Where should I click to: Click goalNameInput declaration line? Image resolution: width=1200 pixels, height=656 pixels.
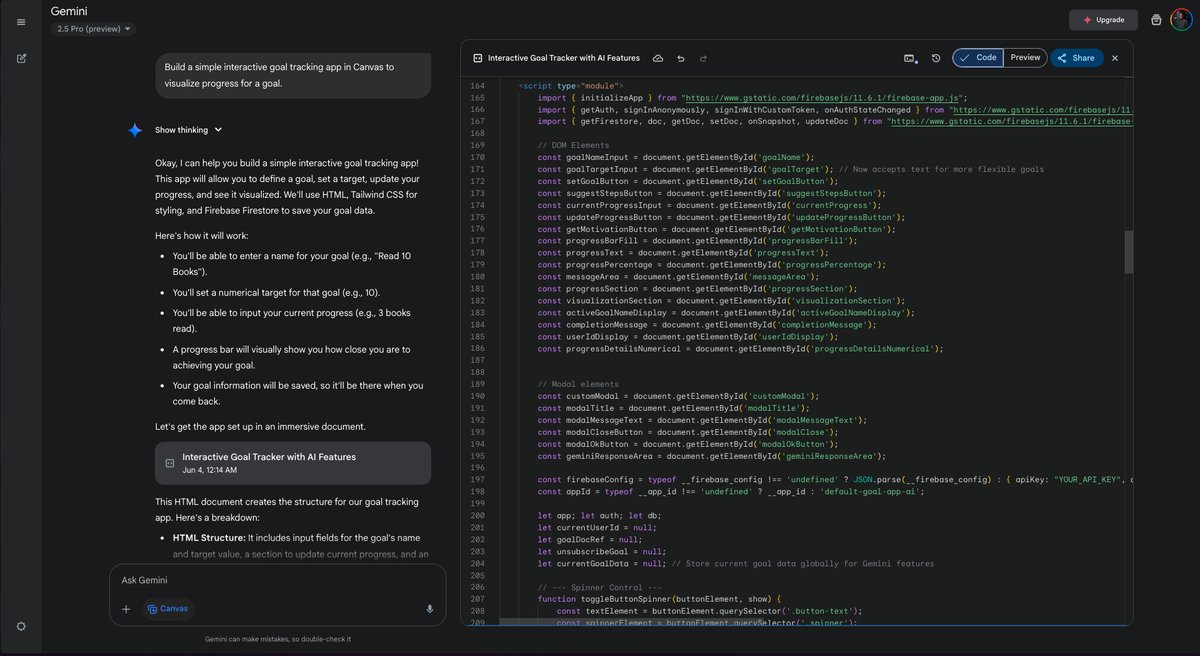pos(676,158)
